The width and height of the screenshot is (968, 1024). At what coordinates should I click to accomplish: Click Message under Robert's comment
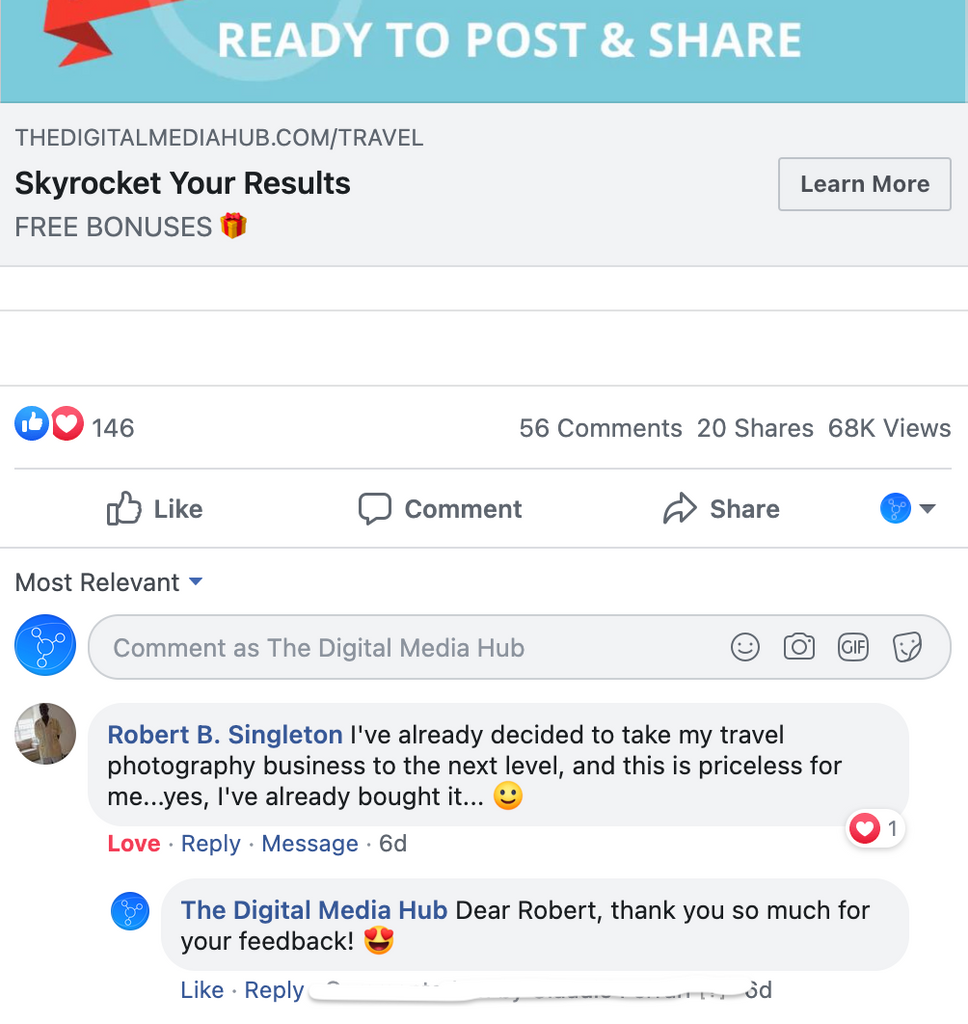310,843
